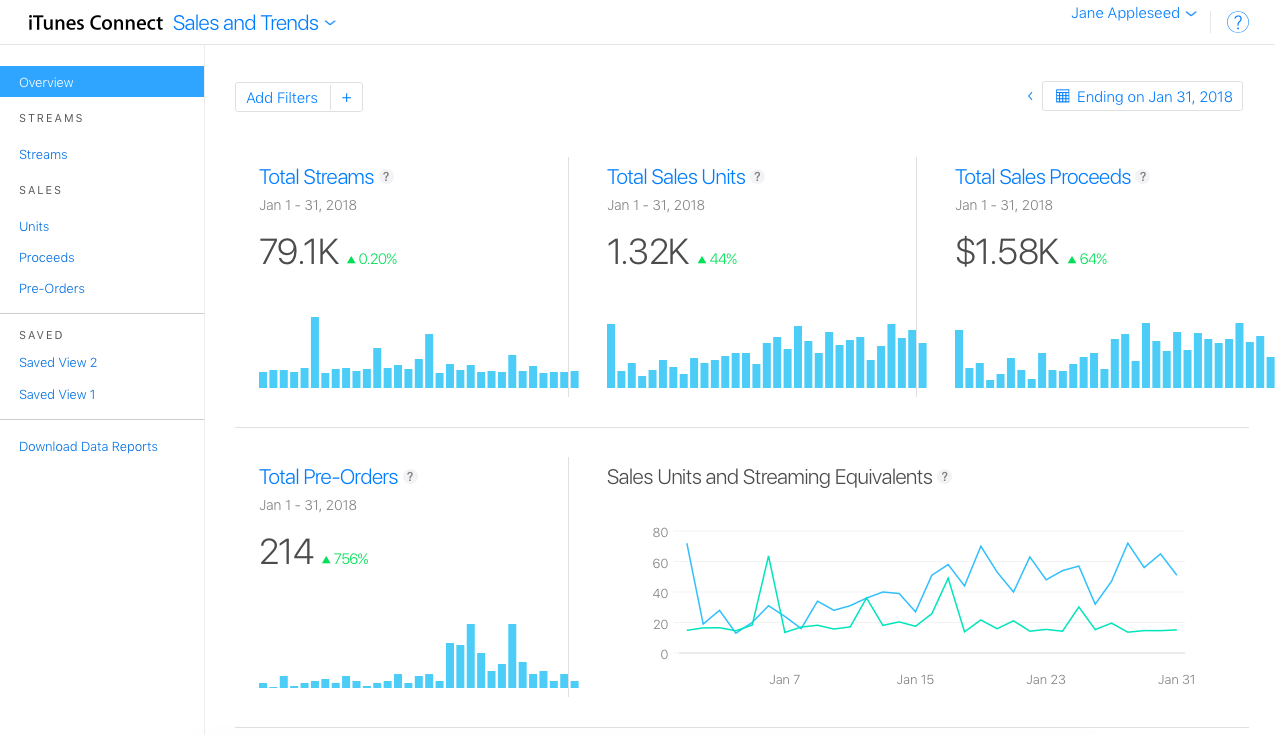This screenshot has height=735, width=1275.
Task: Open the Total Sales Proceeds heading link
Action: [1042, 177]
